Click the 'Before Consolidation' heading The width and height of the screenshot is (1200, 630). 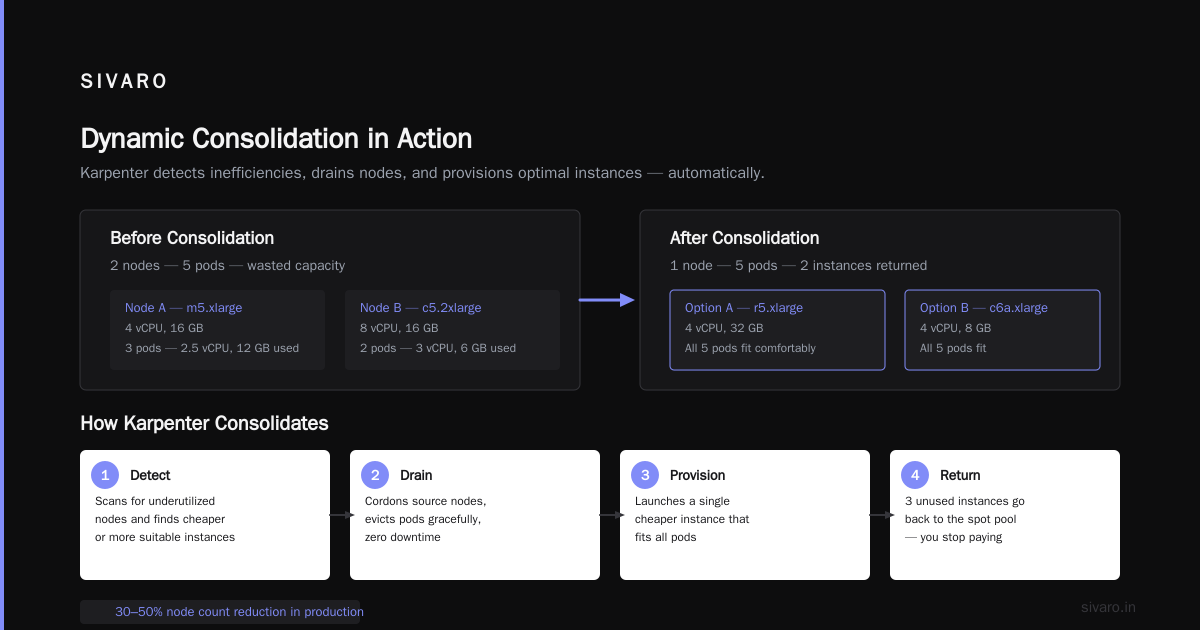click(192, 238)
